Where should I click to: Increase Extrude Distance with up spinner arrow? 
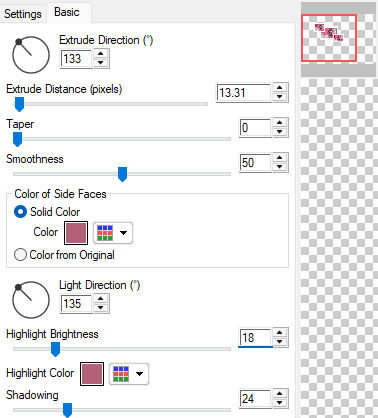pyautogui.click(x=280, y=88)
